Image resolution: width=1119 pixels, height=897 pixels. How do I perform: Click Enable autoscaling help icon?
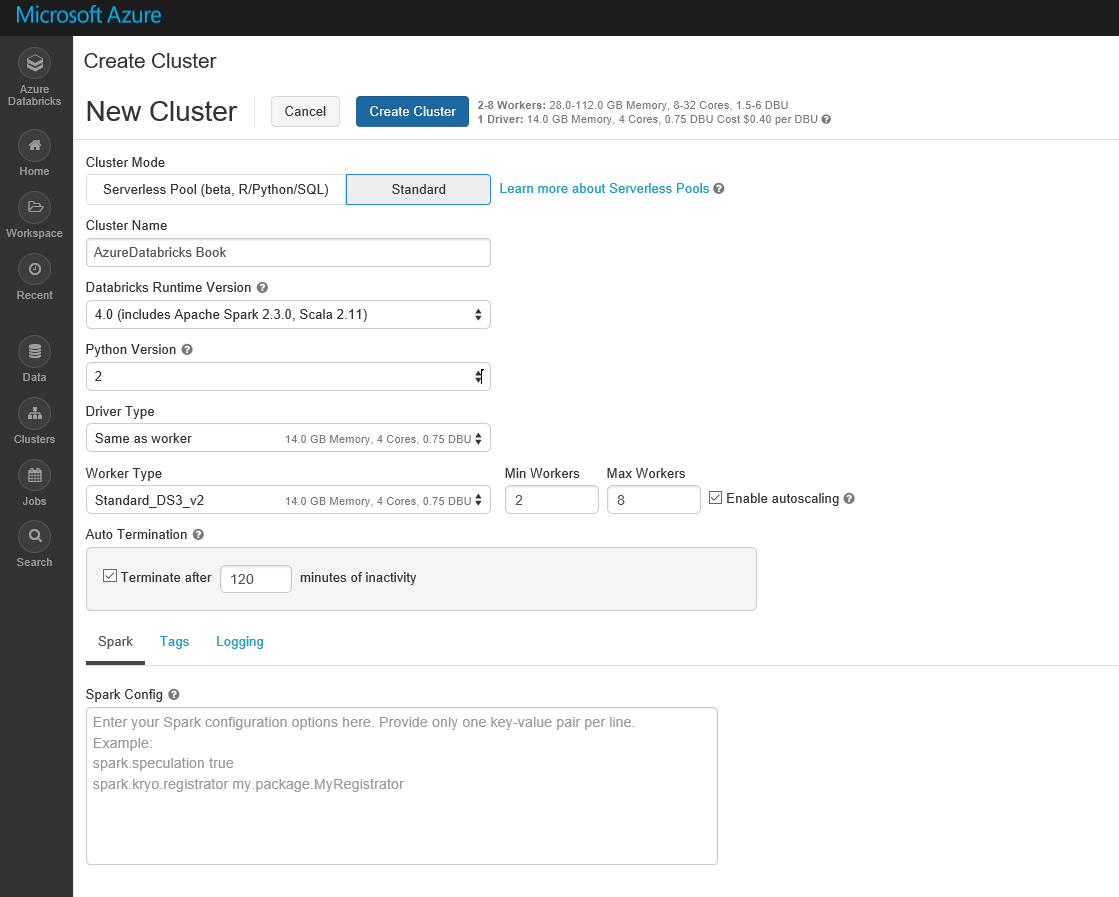pos(849,499)
